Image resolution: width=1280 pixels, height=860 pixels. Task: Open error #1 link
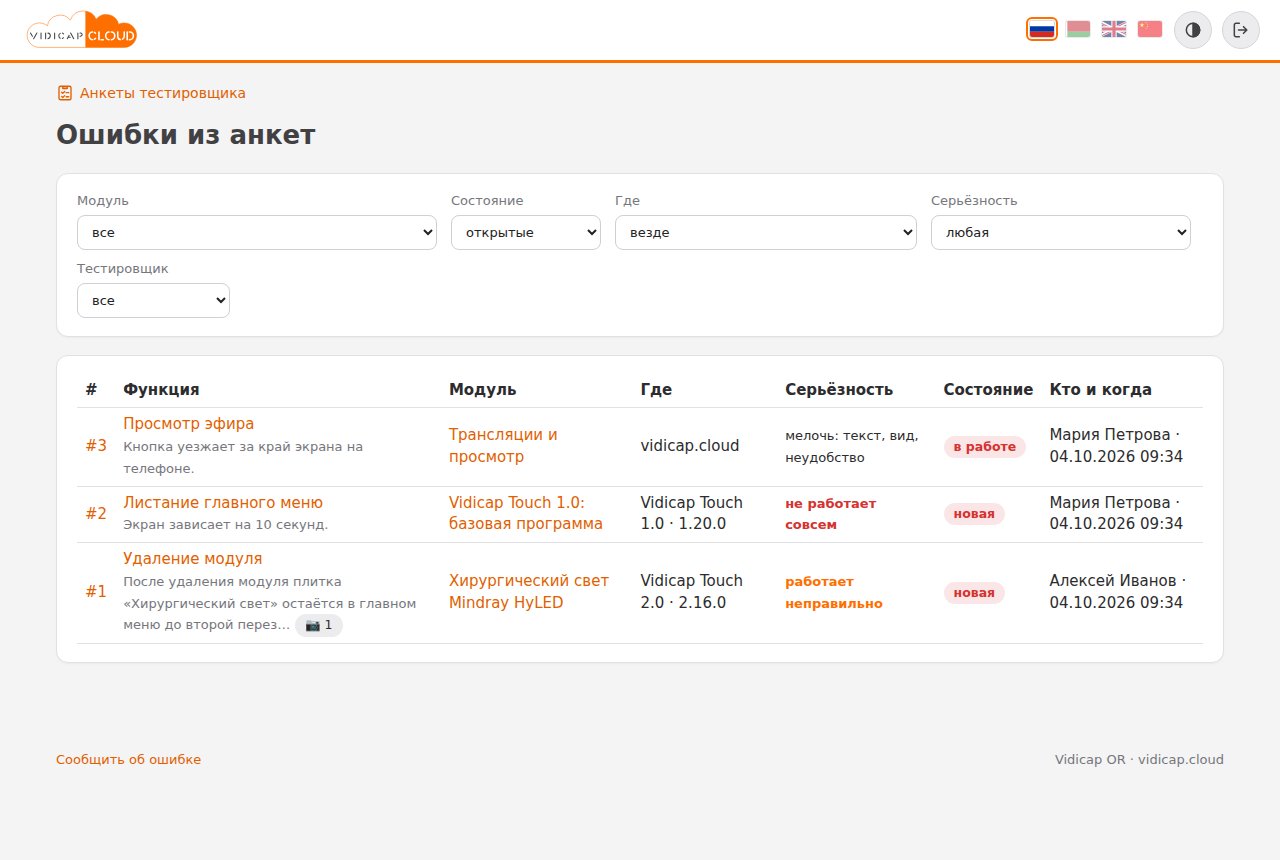pyautogui.click(x=96, y=592)
